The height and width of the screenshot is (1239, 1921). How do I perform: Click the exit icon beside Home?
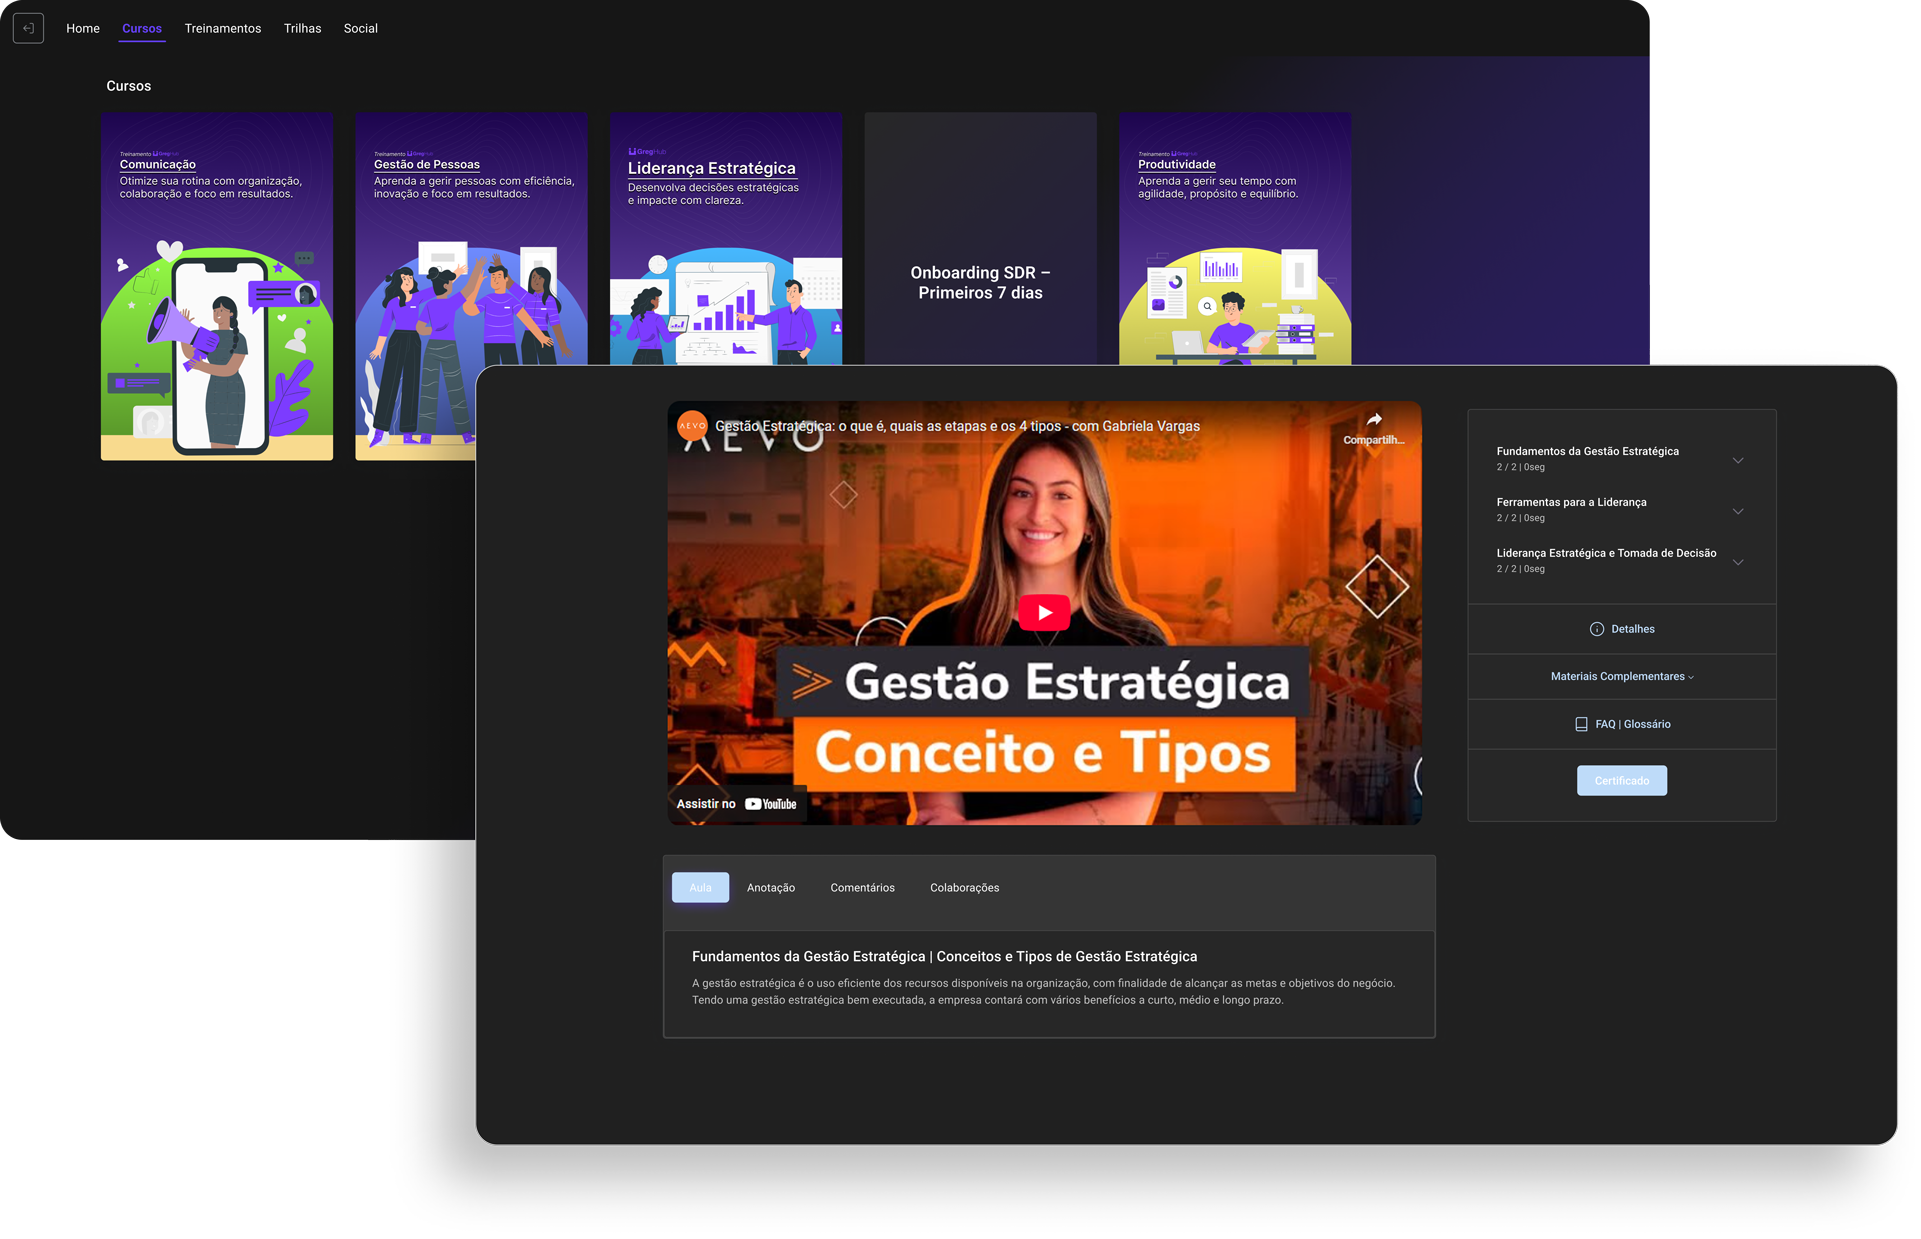click(x=28, y=28)
